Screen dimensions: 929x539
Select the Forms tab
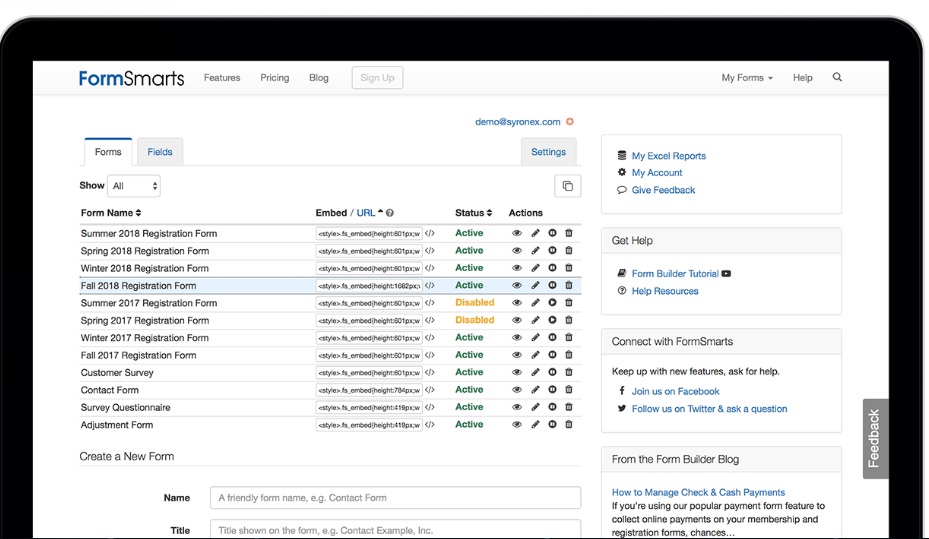pos(108,152)
